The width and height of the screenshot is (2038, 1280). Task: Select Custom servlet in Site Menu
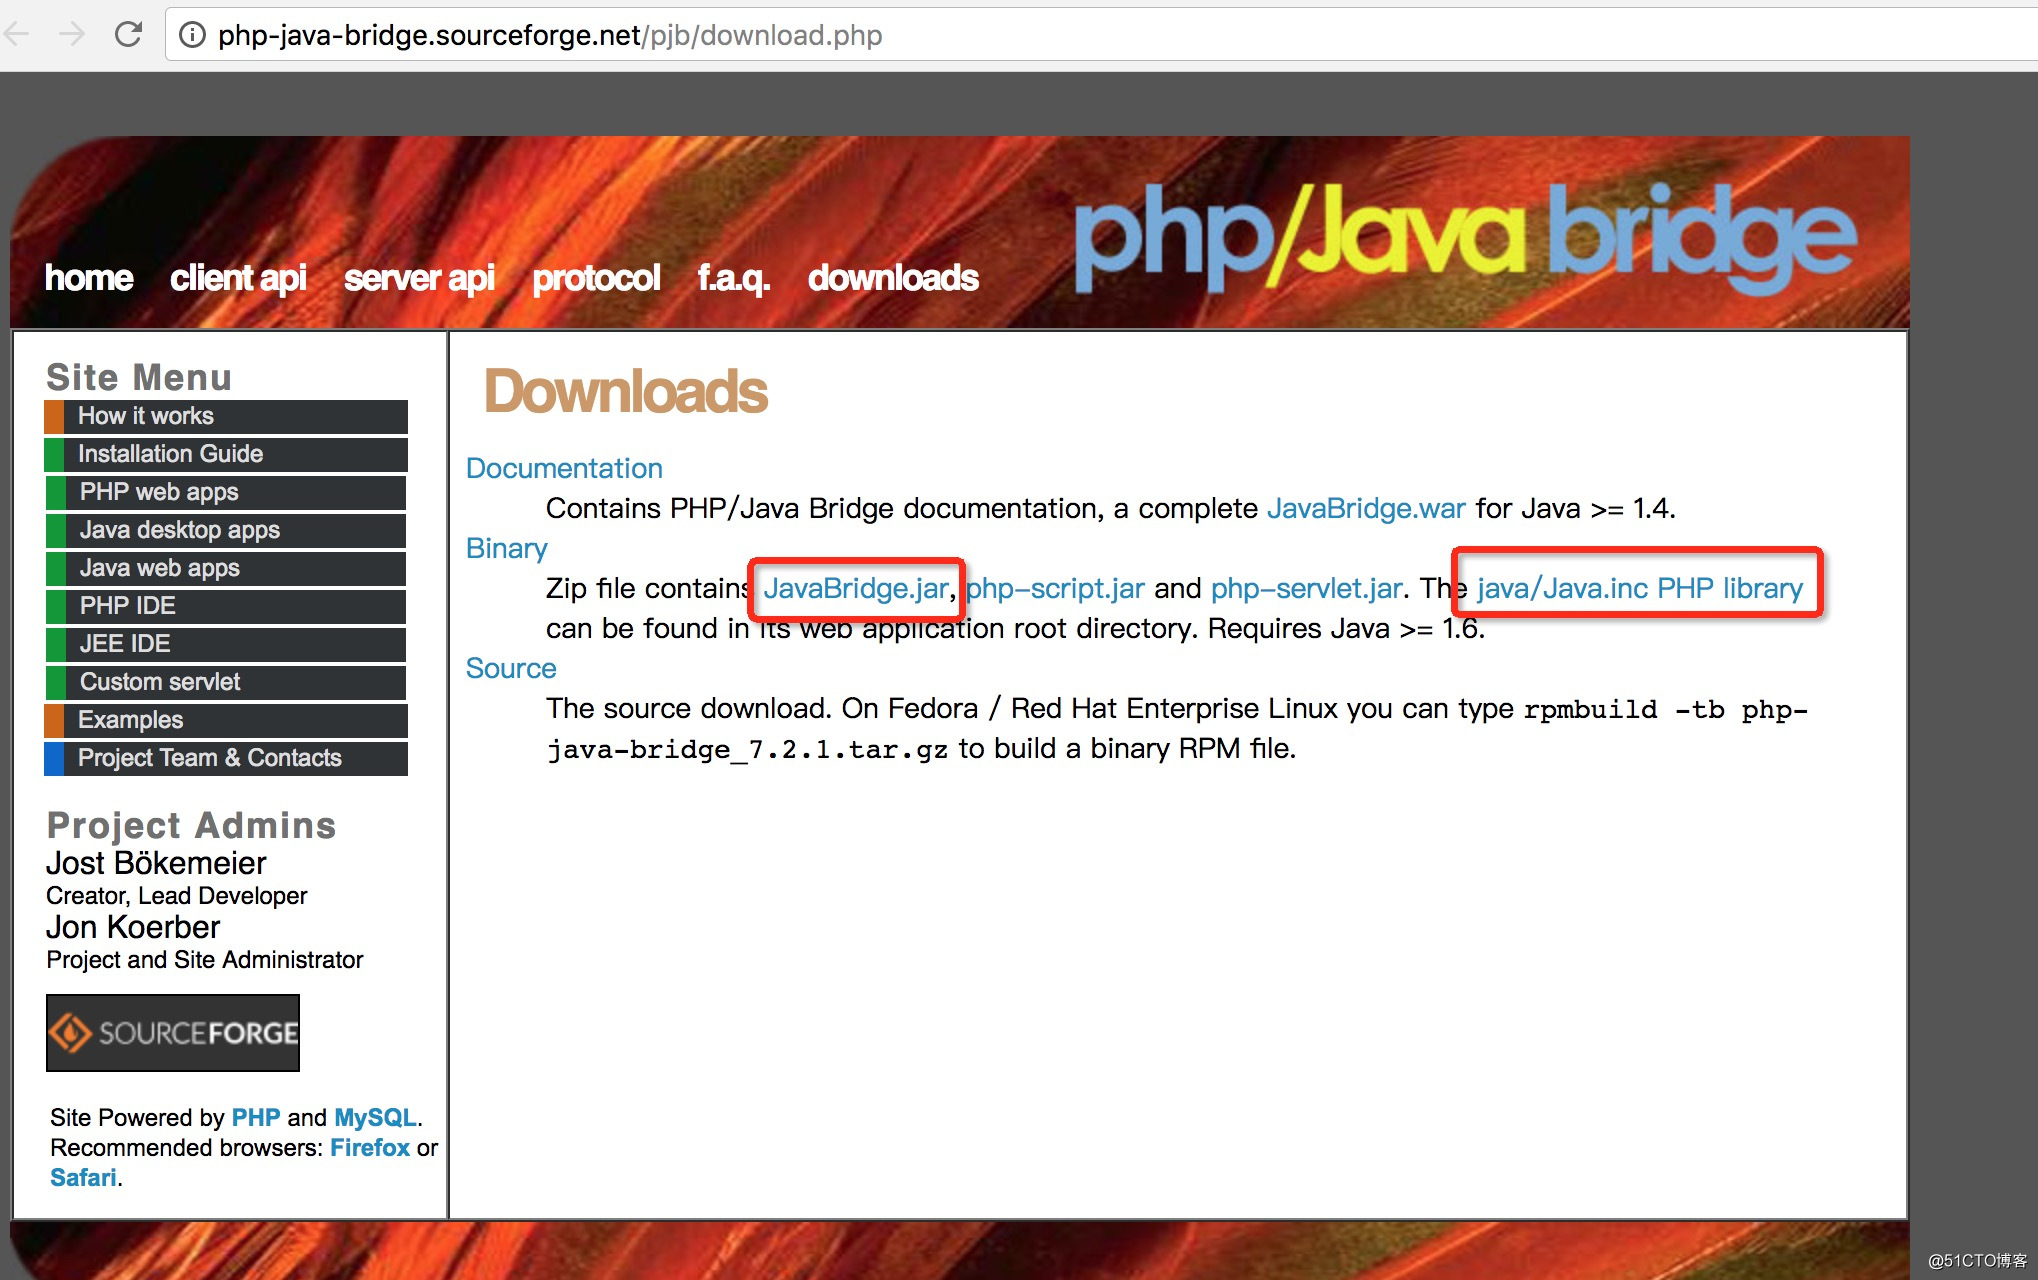click(226, 682)
